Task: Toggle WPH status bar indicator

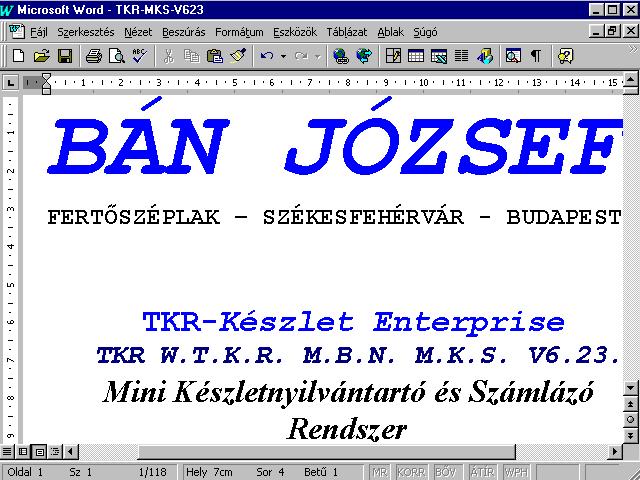Action: [516, 472]
